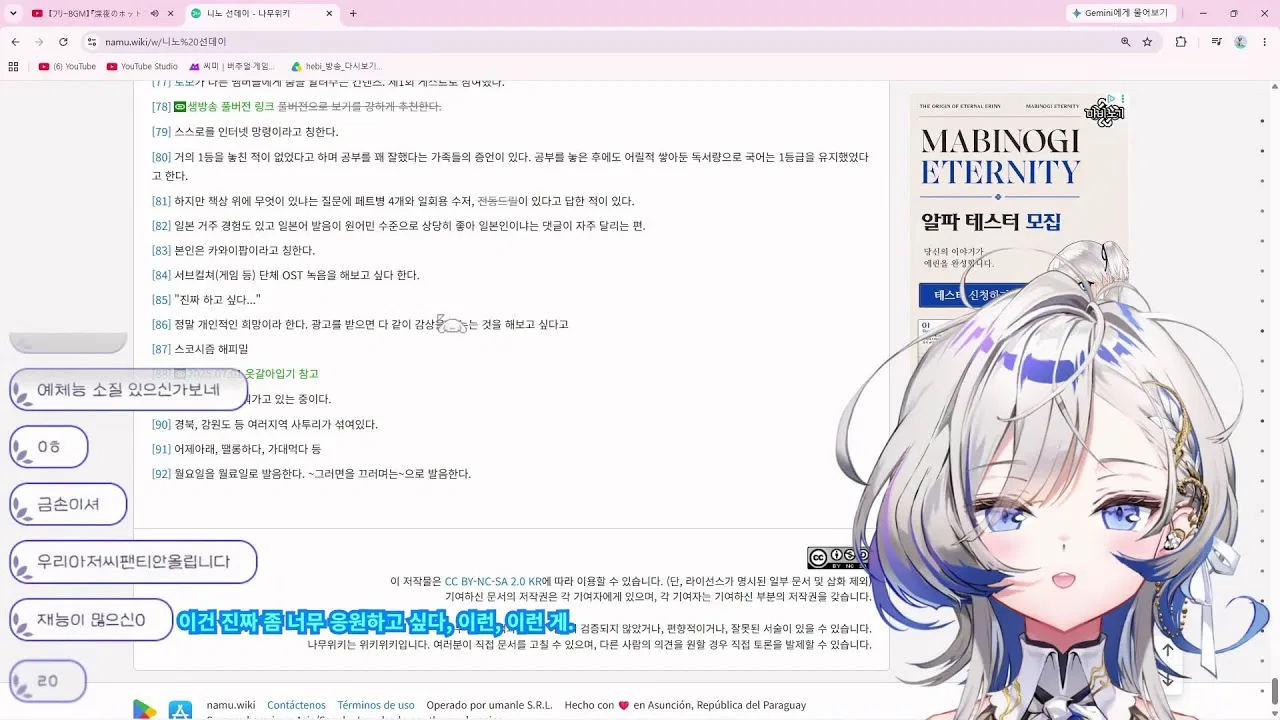
Task: Go forward to the next page
Action: point(39,42)
